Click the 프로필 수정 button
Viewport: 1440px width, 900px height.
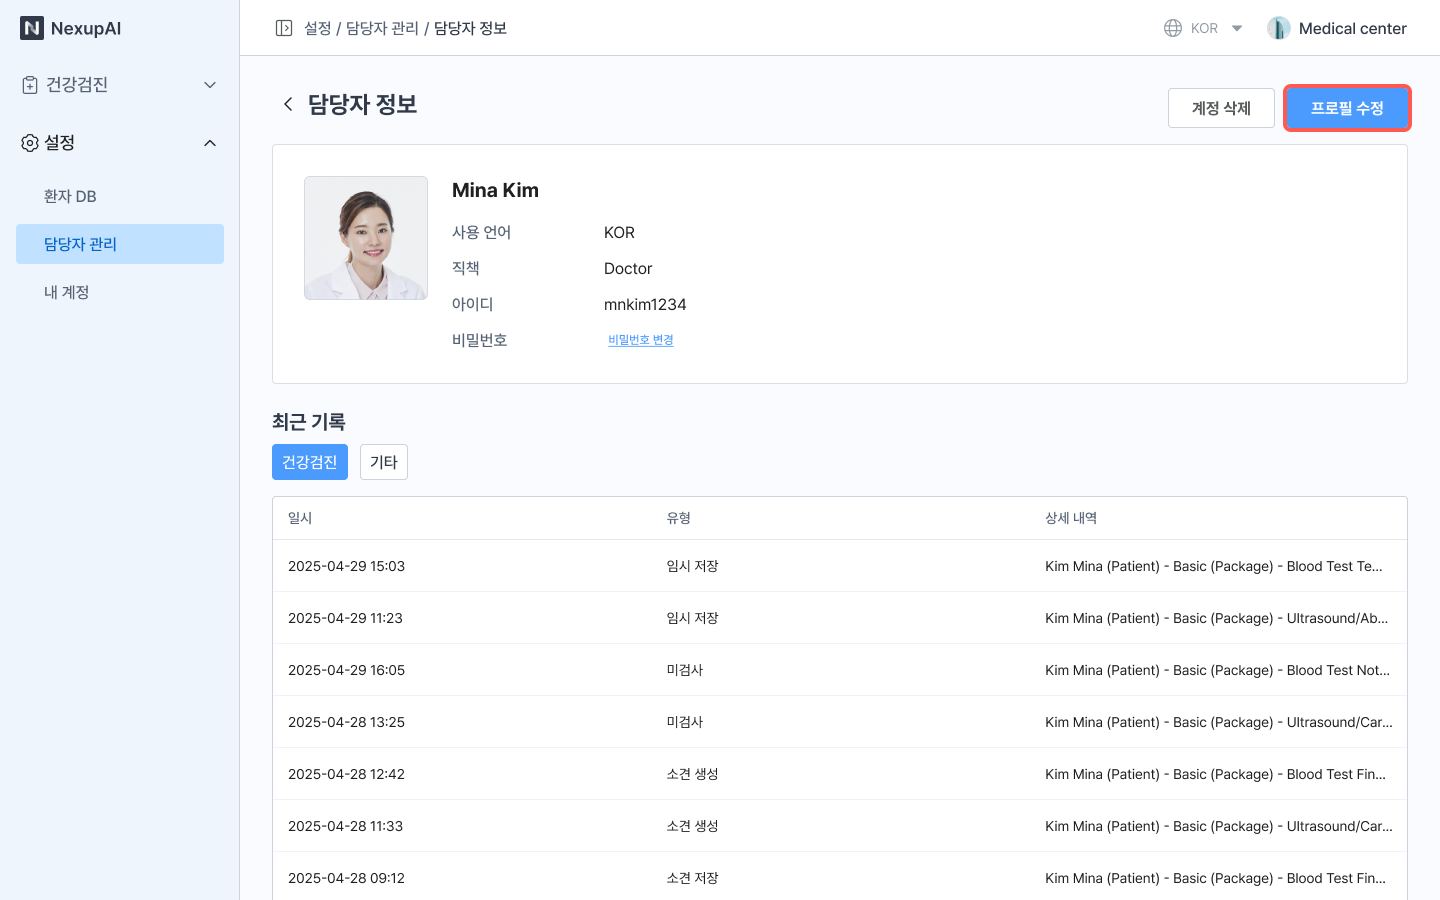click(1347, 108)
